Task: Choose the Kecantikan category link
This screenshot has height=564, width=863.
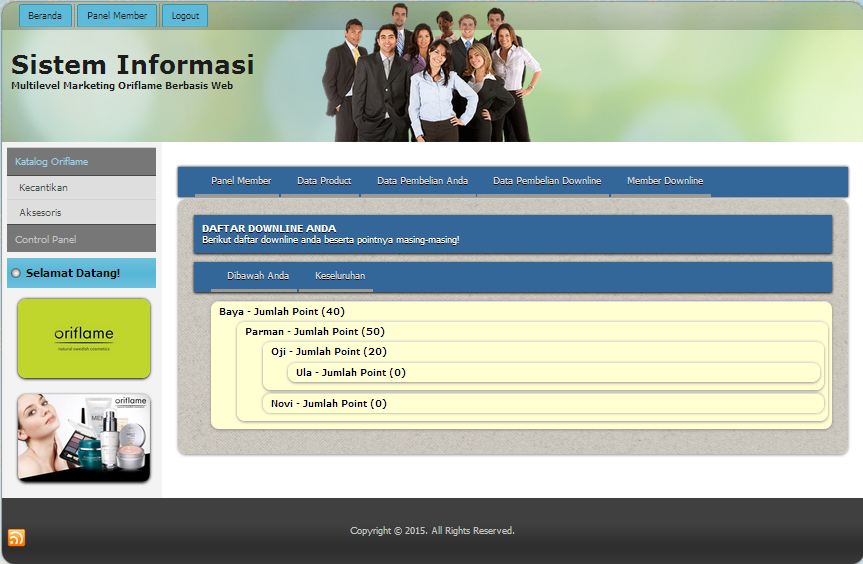Action: (x=81, y=188)
